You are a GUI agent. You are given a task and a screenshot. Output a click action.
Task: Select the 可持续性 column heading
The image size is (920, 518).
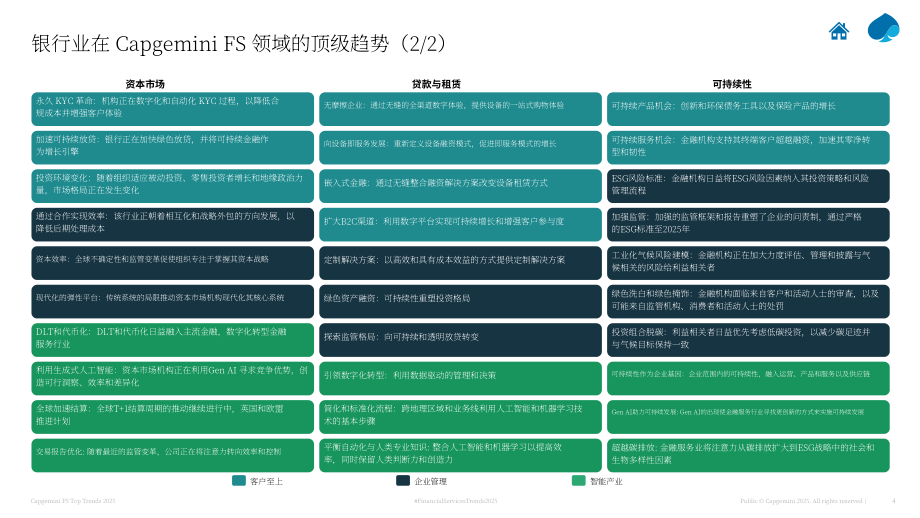(732, 84)
